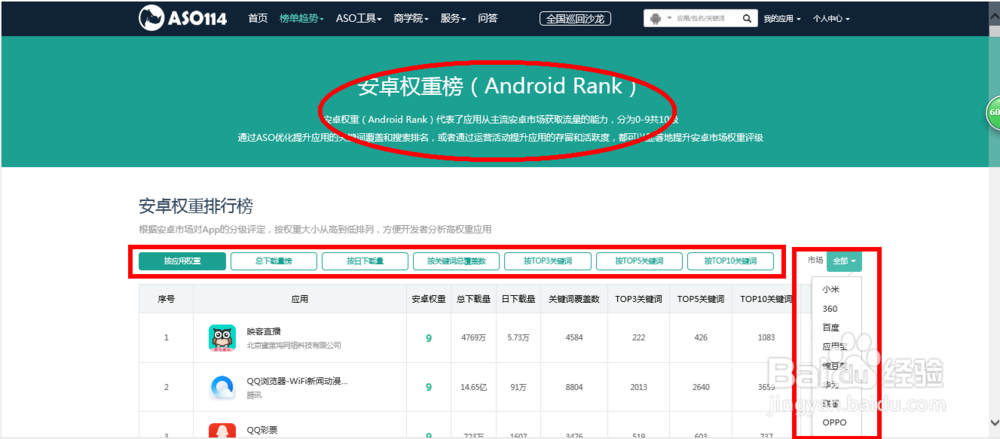Image resolution: width=1000 pixels, height=439 pixels.
Task: Open the ASO工具 menu
Action: [x=358, y=19]
